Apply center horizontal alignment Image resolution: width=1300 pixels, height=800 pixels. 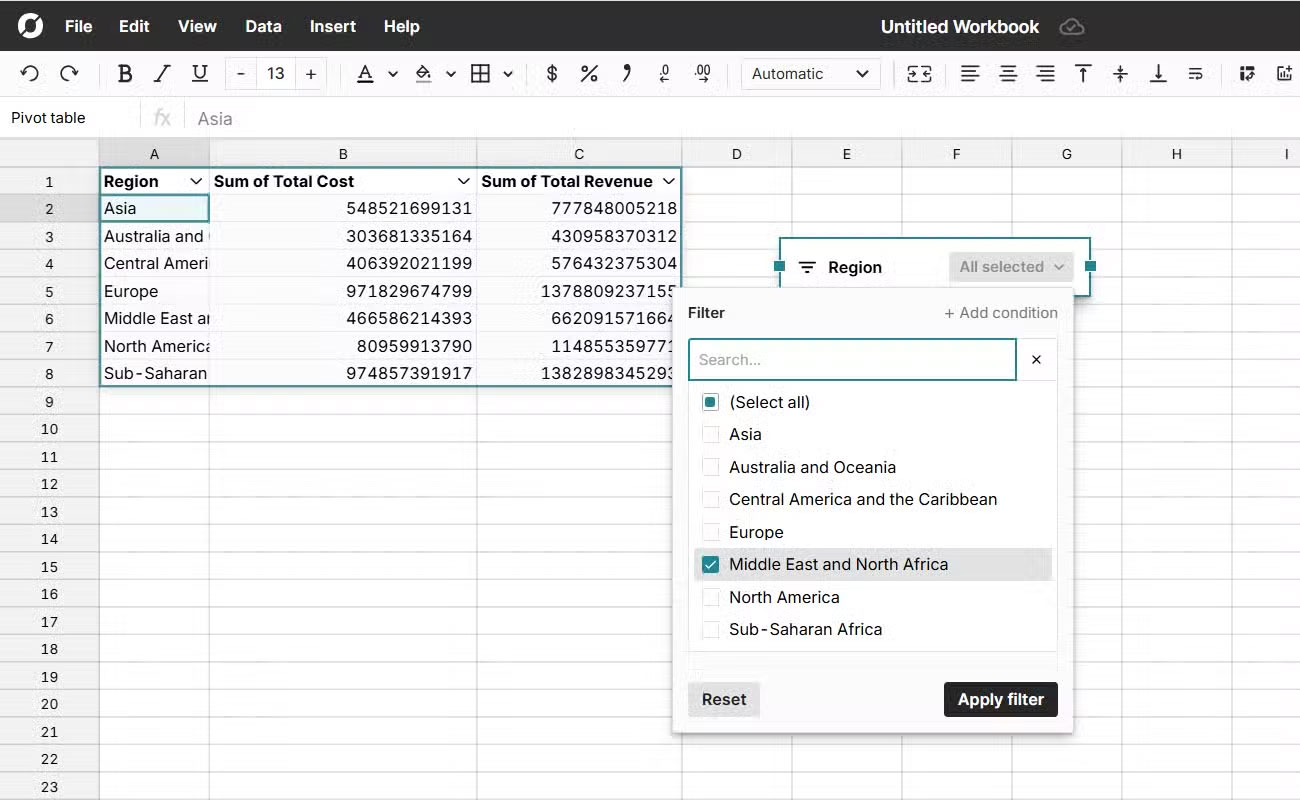coord(1007,73)
